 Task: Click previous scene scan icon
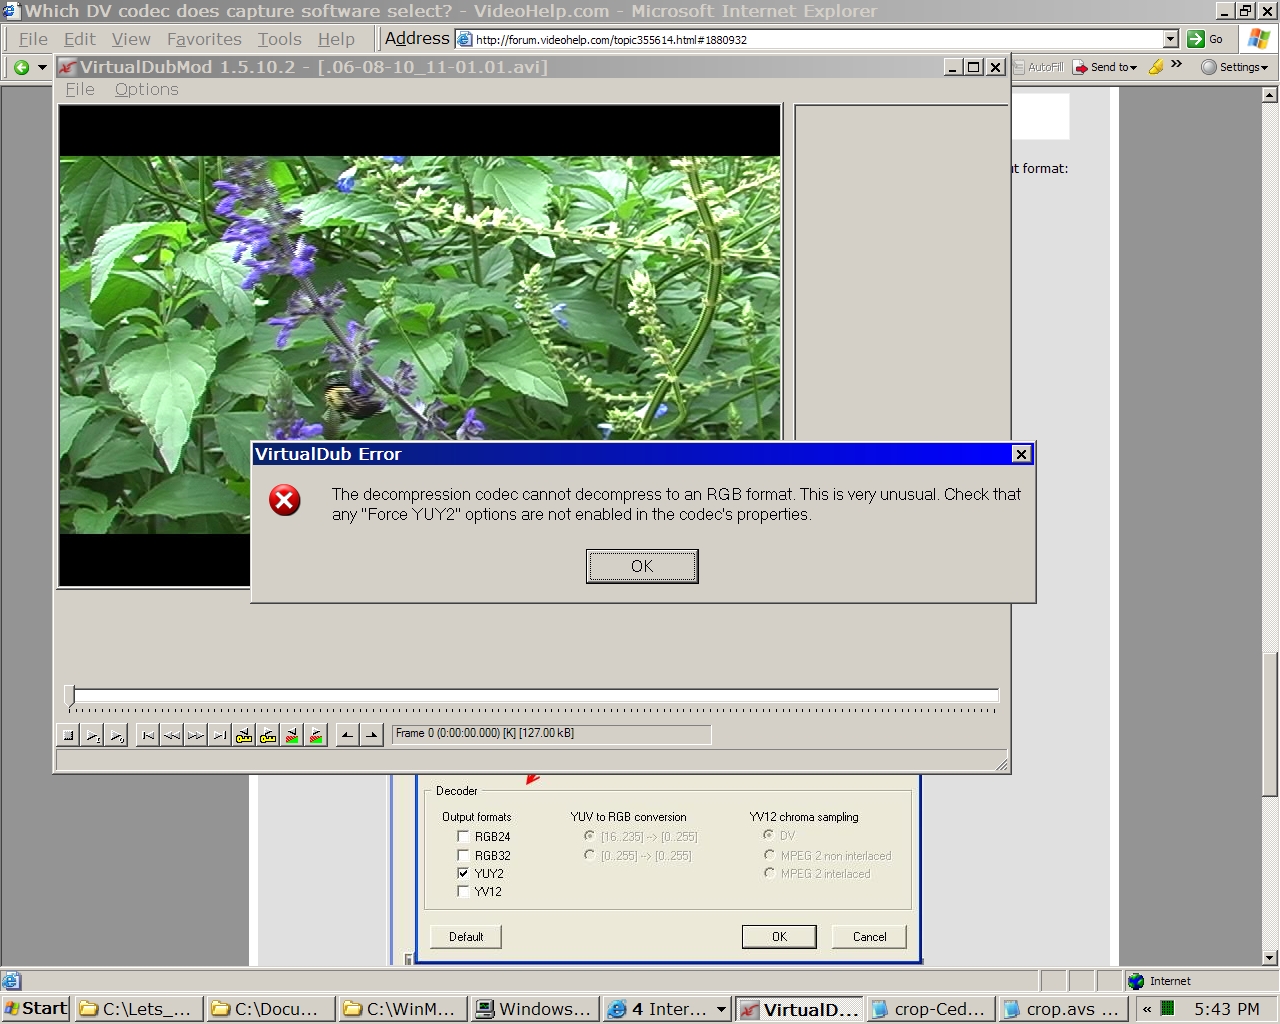click(x=292, y=735)
